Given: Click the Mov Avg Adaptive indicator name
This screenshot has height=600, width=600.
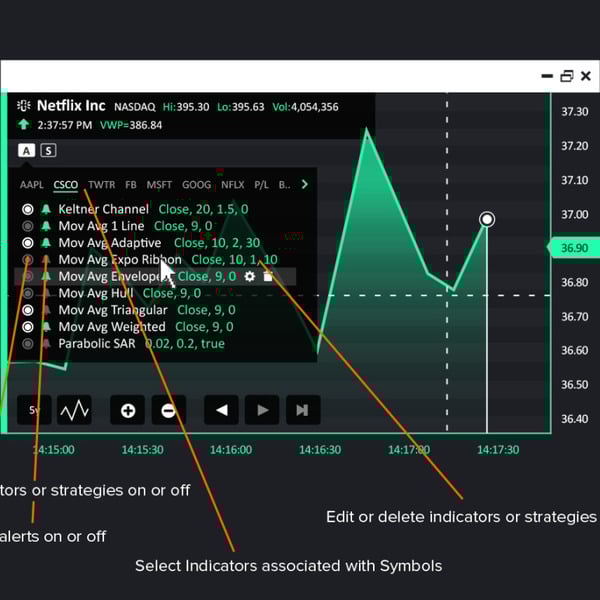Looking at the screenshot, I should click(110, 243).
